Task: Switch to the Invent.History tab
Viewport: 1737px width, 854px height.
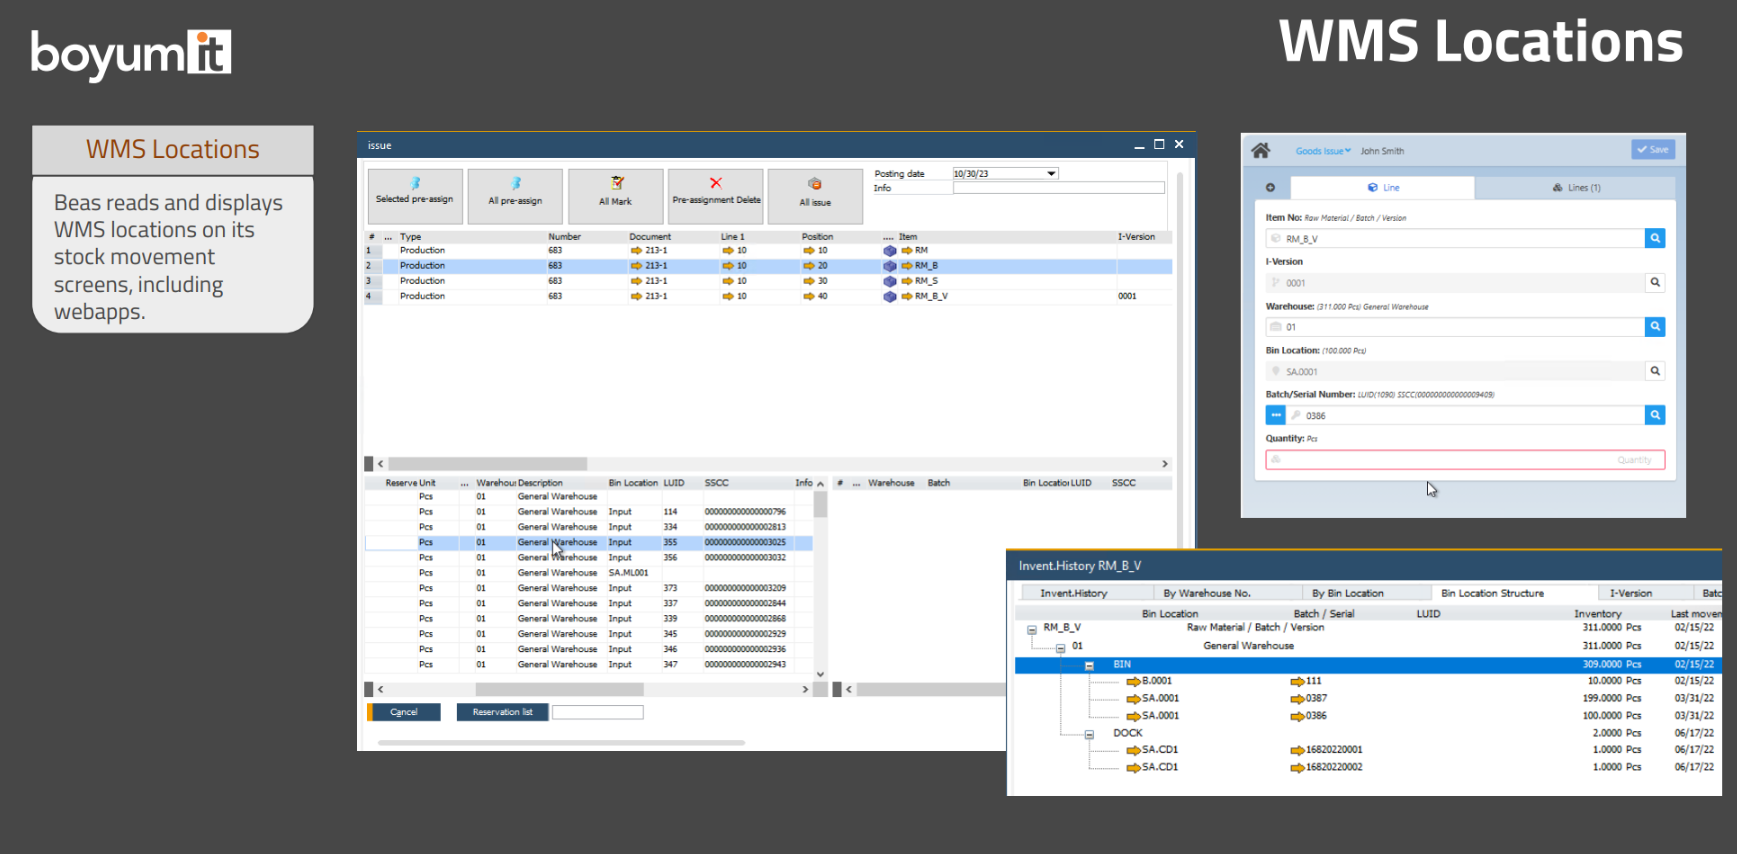Action: coord(1073,593)
